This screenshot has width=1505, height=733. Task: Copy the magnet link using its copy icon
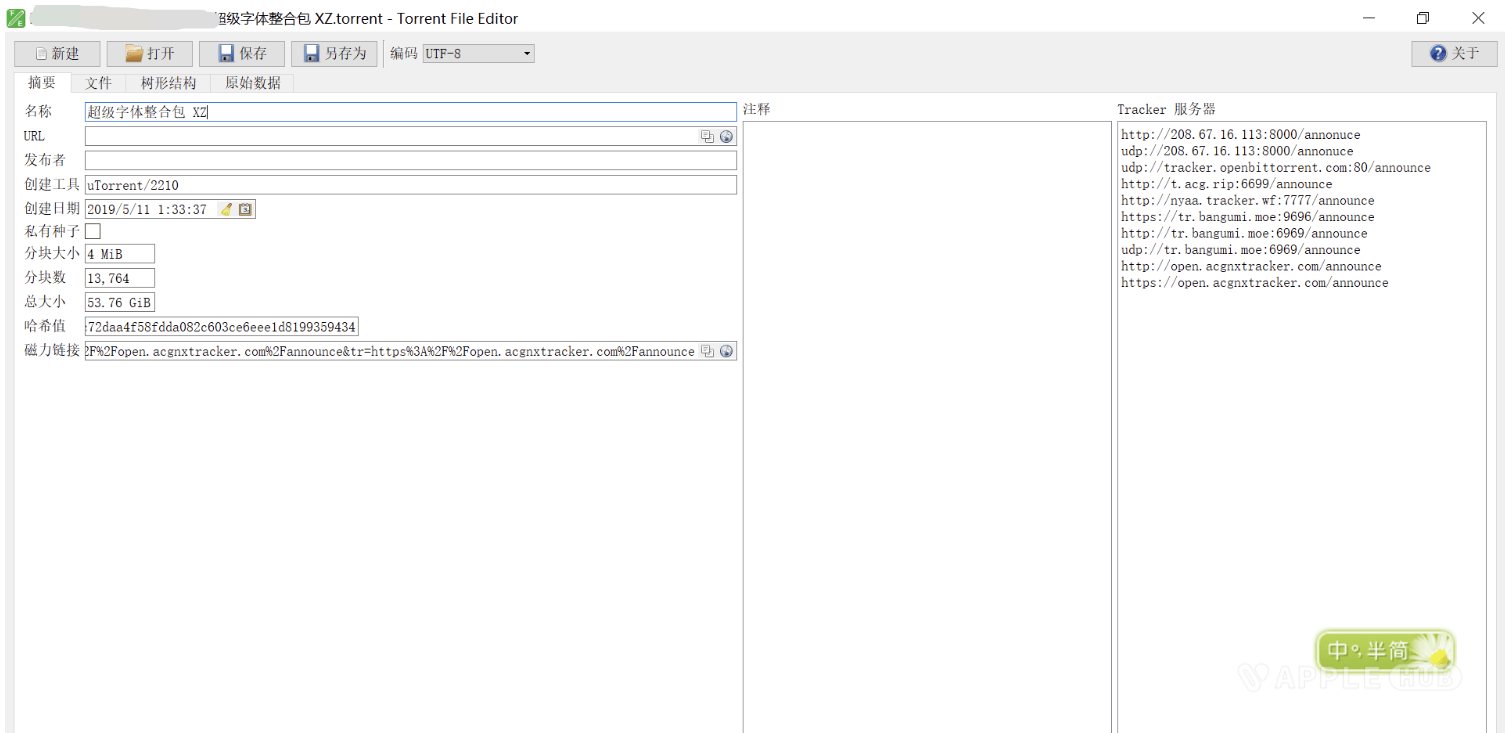(707, 352)
